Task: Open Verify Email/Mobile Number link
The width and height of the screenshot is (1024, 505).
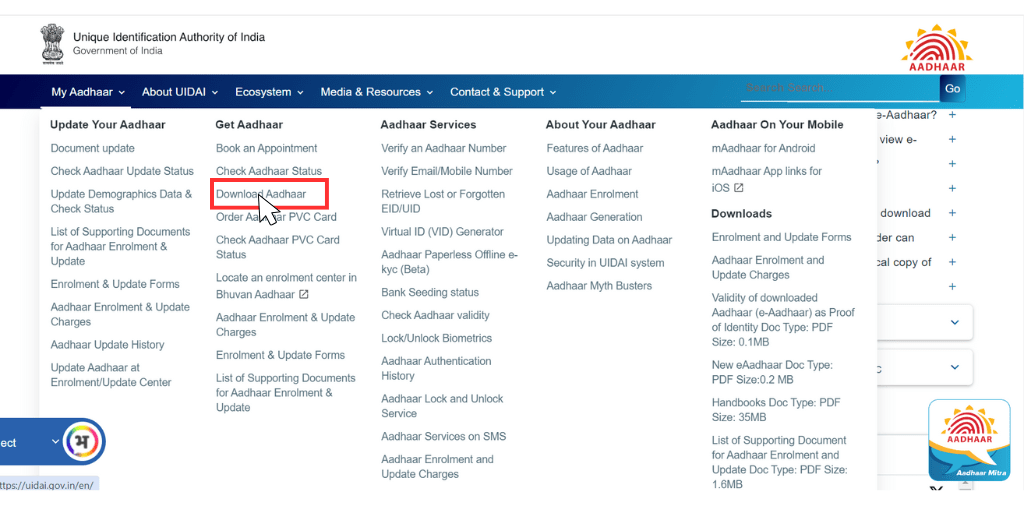Action: click(447, 171)
